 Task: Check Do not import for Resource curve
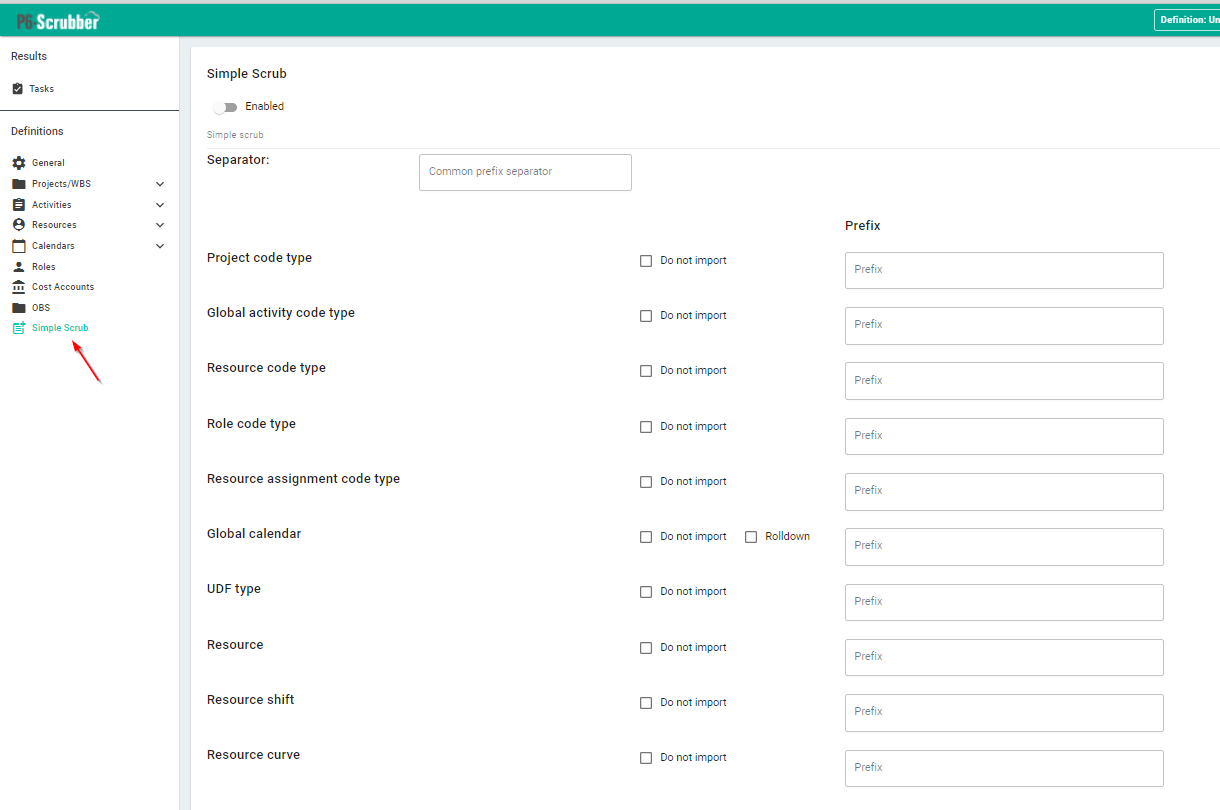[646, 758]
